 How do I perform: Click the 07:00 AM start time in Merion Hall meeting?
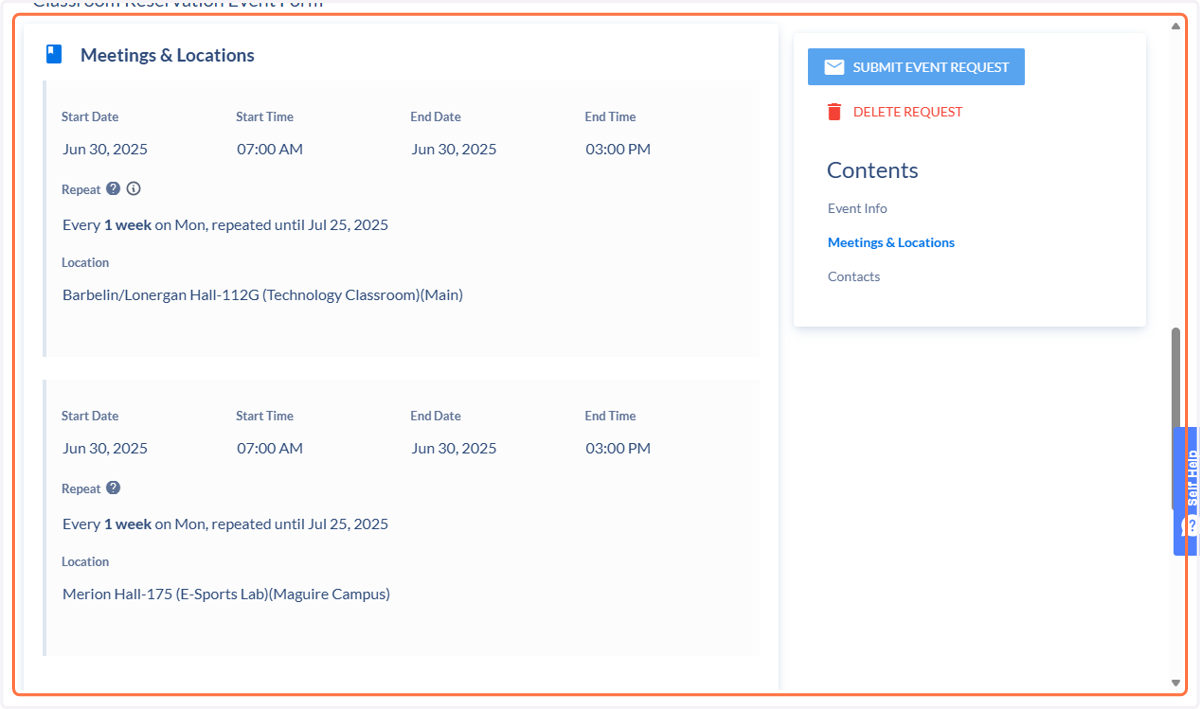270,448
